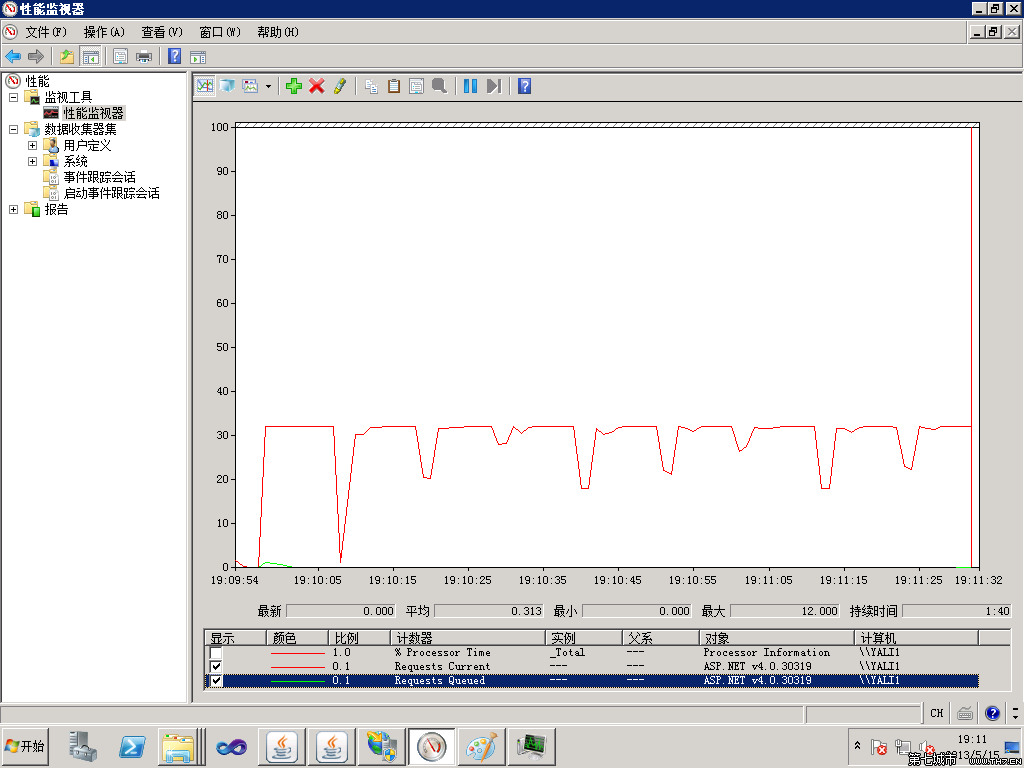Image resolution: width=1024 pixels, height=768 pixels.
Task: Open the 操作(A) menu
Action: click(104, 32)
